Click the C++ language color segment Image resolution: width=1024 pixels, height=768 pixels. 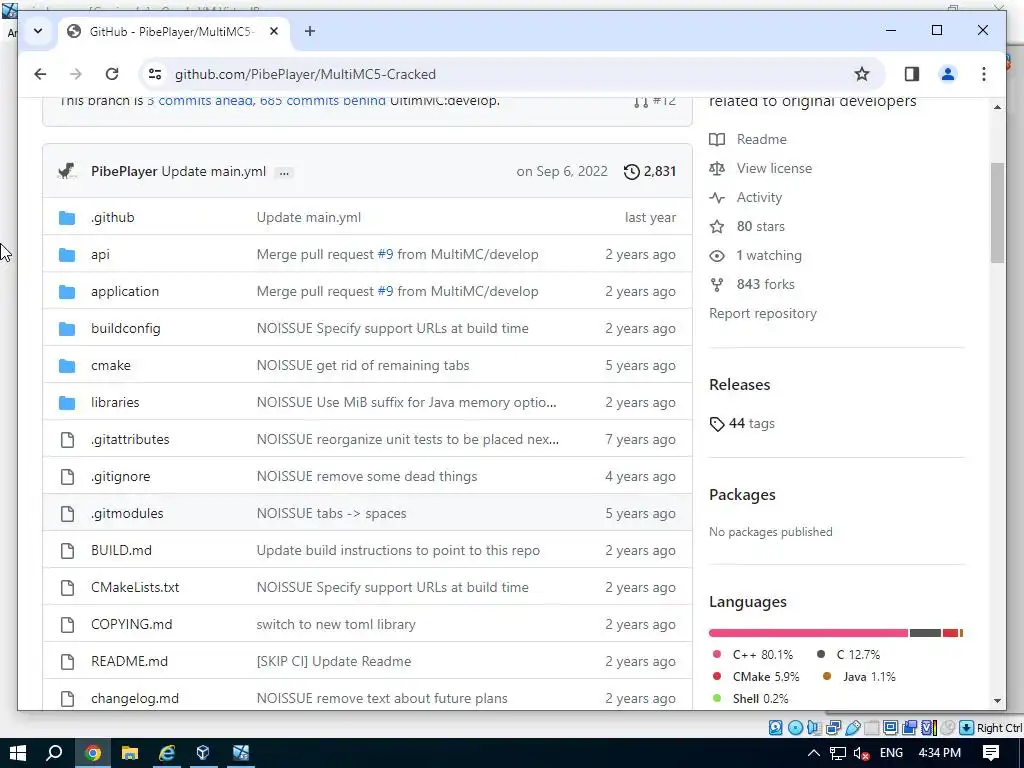tap(808, 633)
